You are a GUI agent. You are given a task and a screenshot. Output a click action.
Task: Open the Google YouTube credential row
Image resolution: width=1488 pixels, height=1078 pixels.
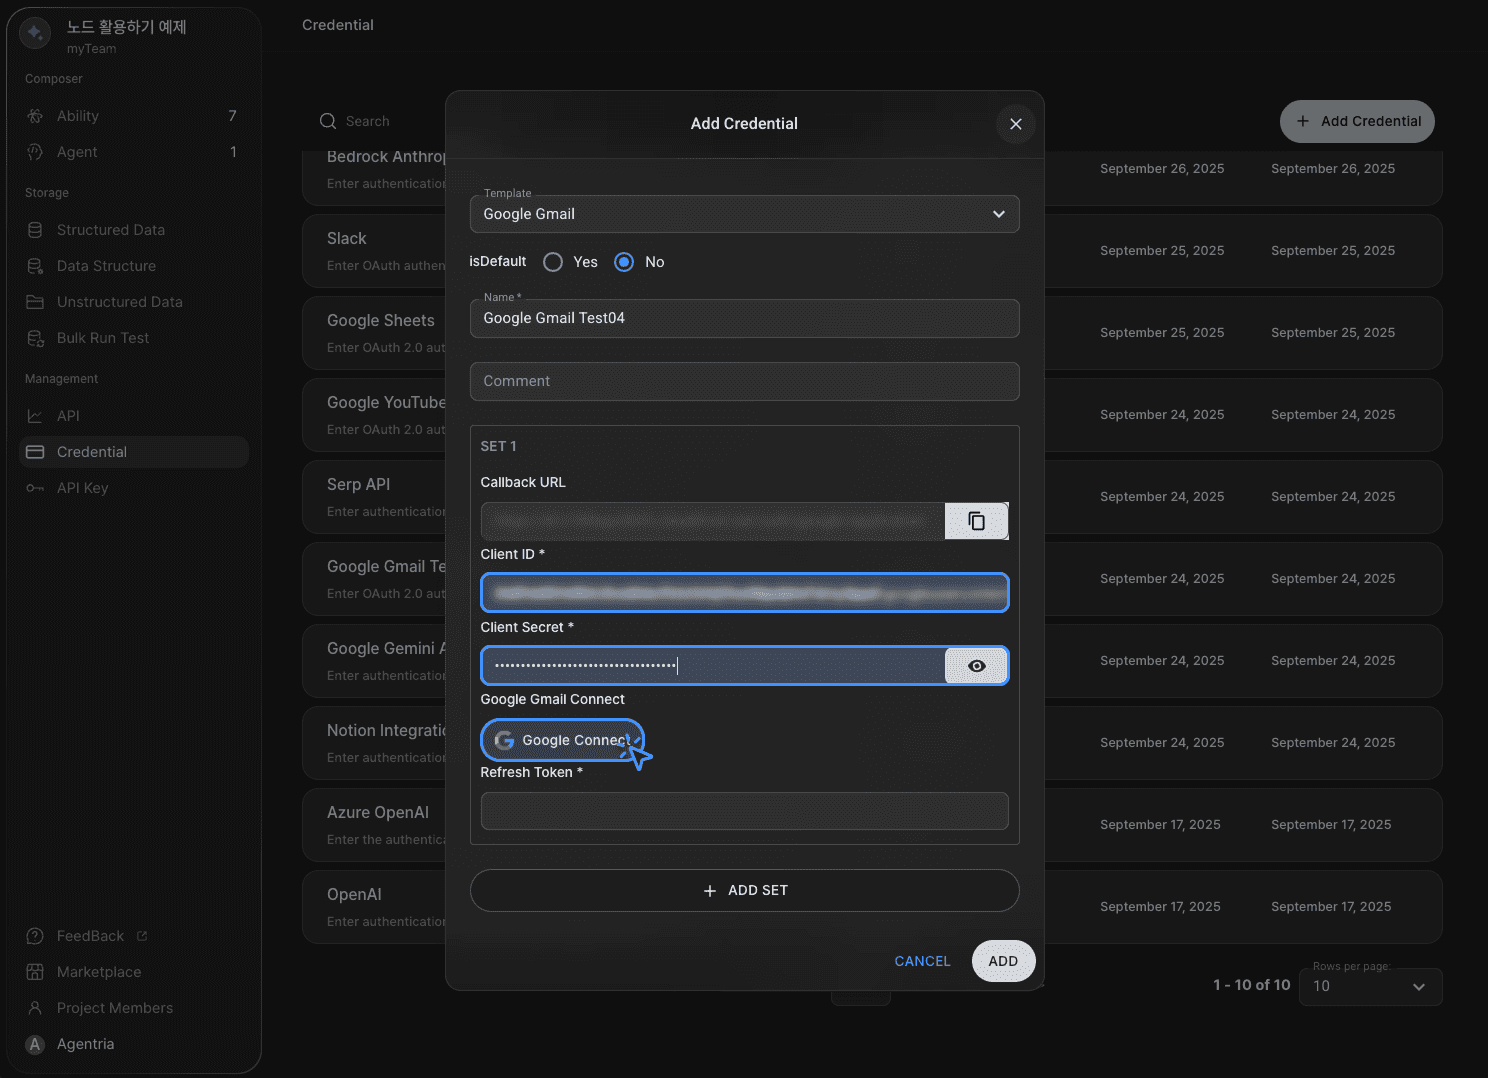pos(872,415)
